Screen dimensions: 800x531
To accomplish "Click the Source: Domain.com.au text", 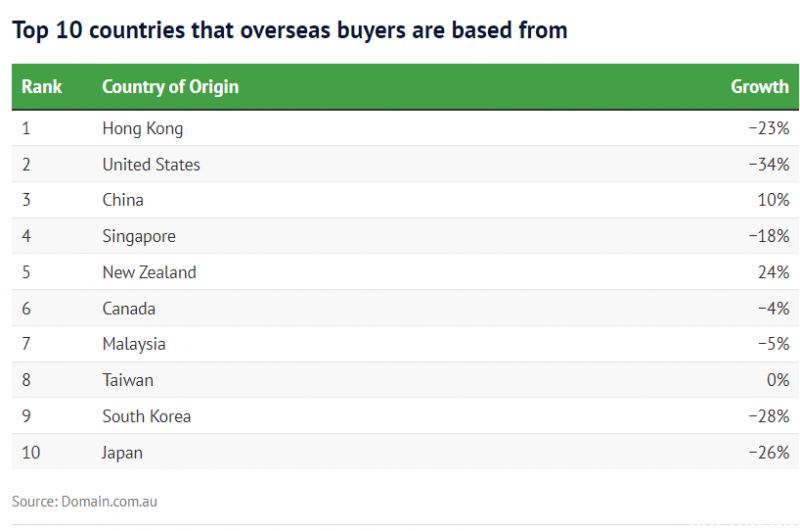I will pyautogui.click(x=85, y=501).
